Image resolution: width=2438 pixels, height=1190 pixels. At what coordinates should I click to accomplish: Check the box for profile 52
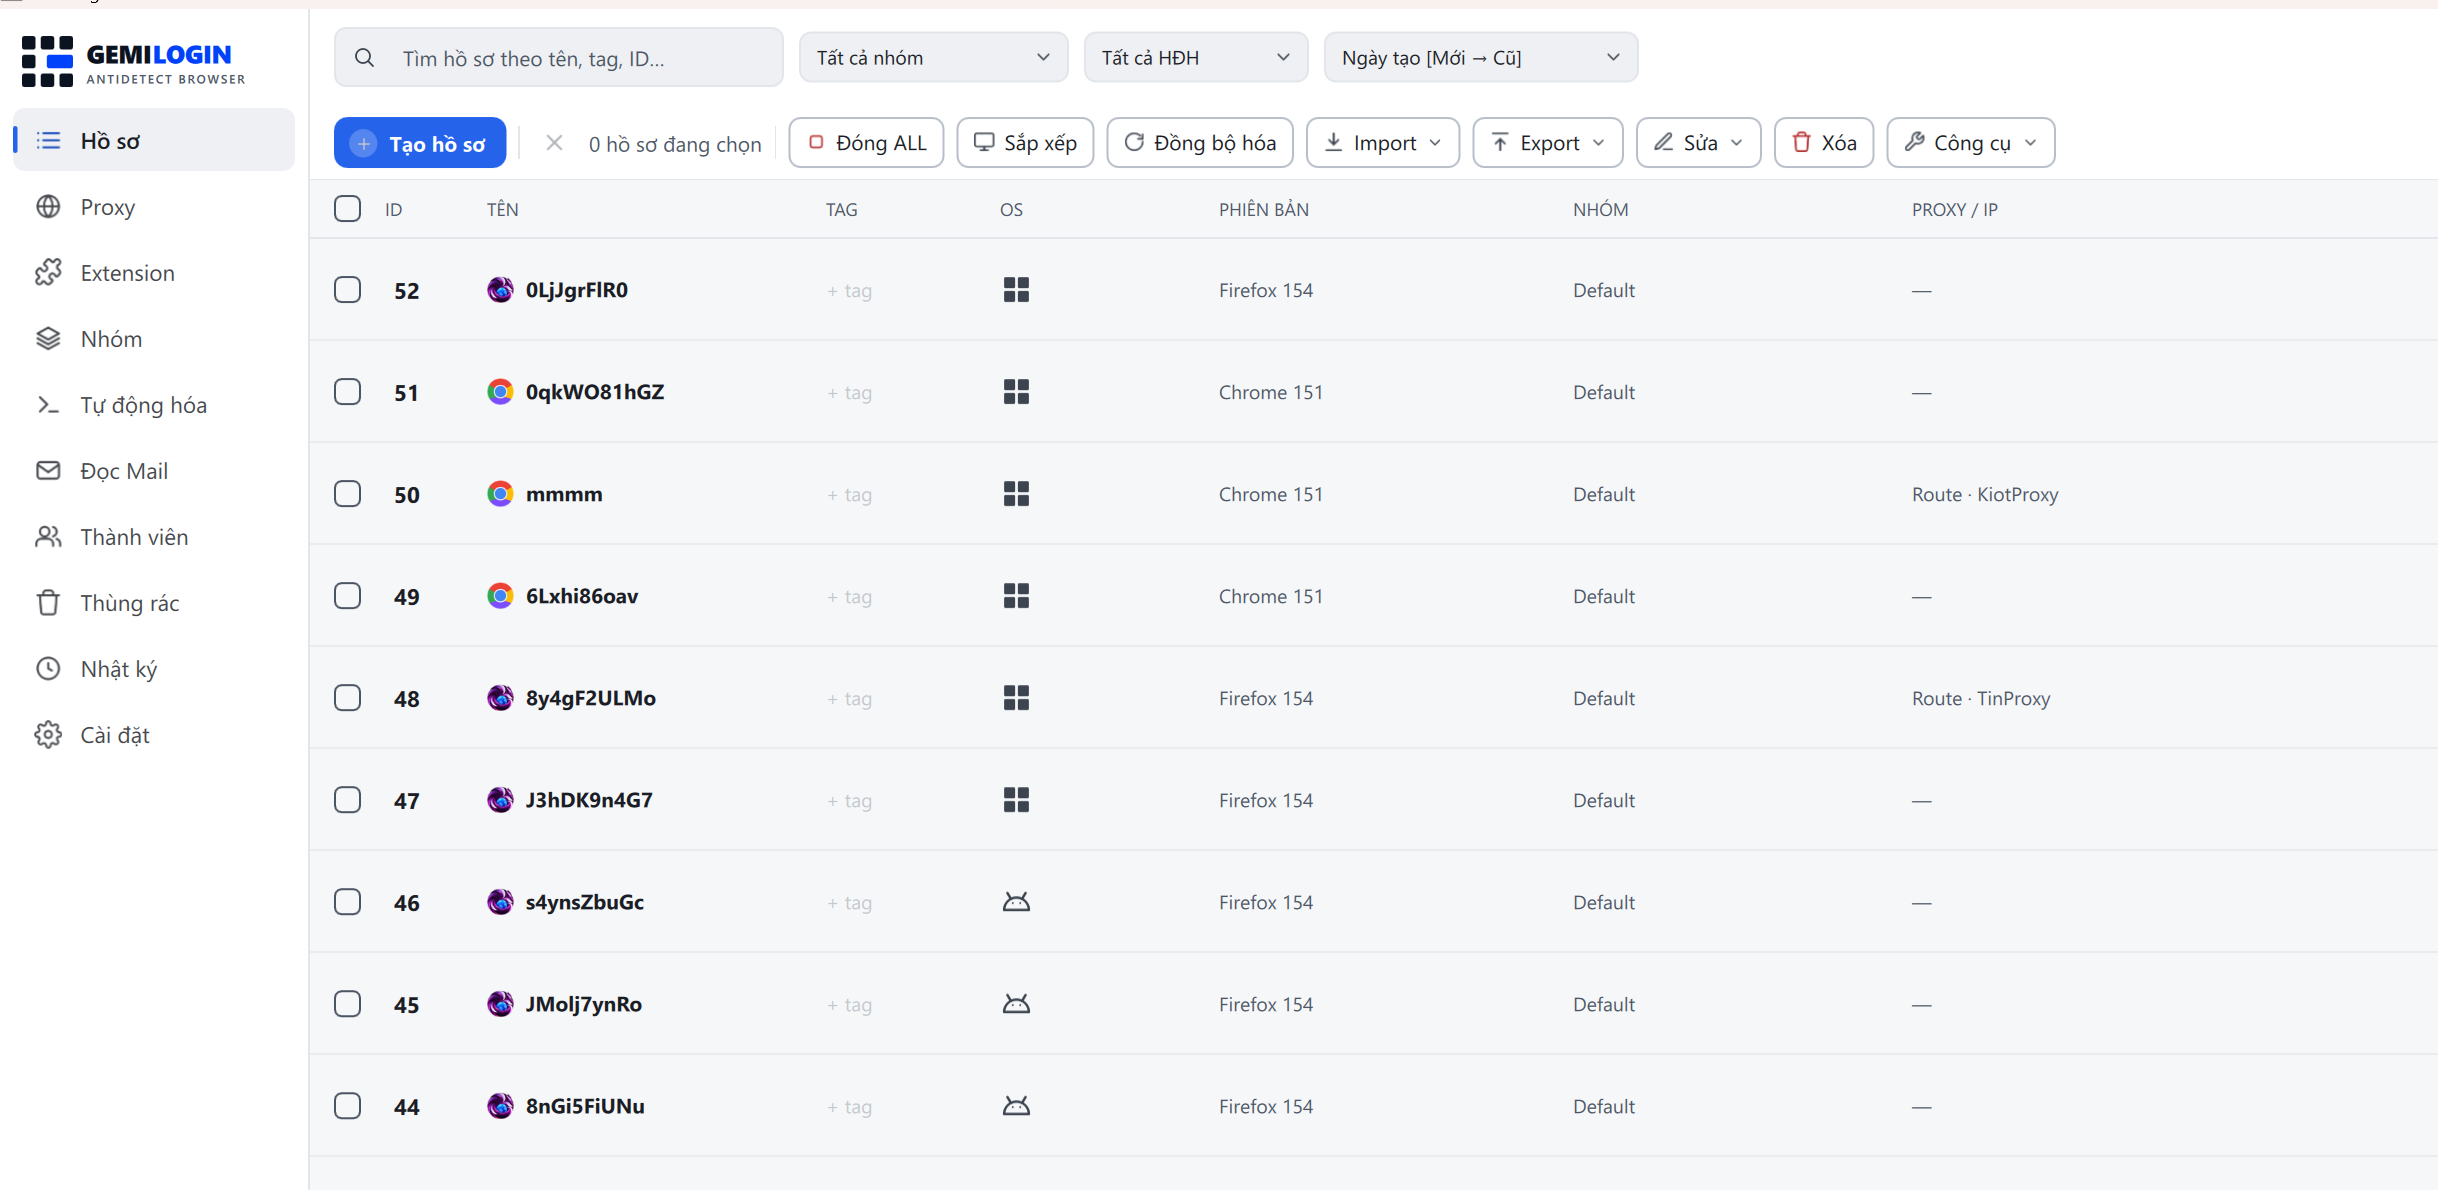pos(348,290)
